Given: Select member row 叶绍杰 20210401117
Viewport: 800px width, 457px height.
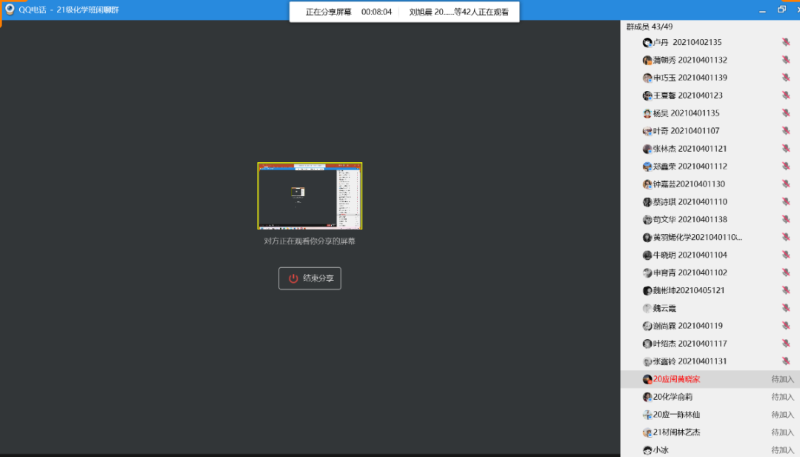Looking at the screenshot, I should tap(710, 343).
